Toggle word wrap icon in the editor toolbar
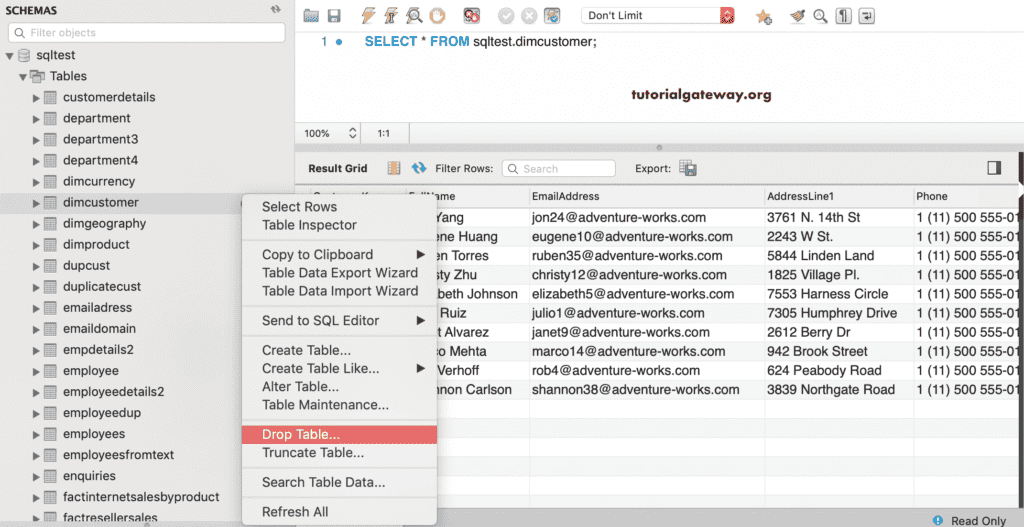 coord(867,16)
